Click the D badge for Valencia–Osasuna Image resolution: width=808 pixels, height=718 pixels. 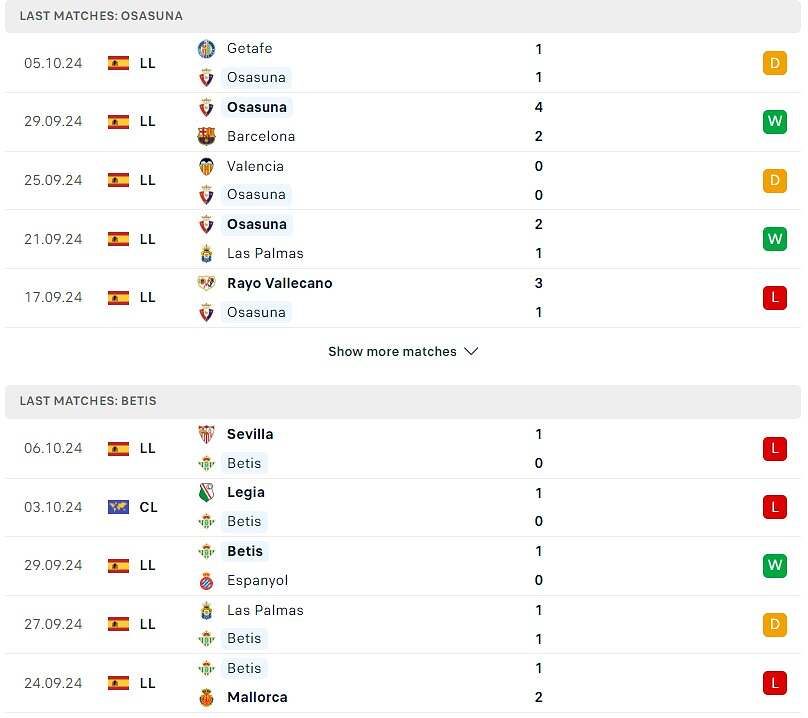pos(774,181)
